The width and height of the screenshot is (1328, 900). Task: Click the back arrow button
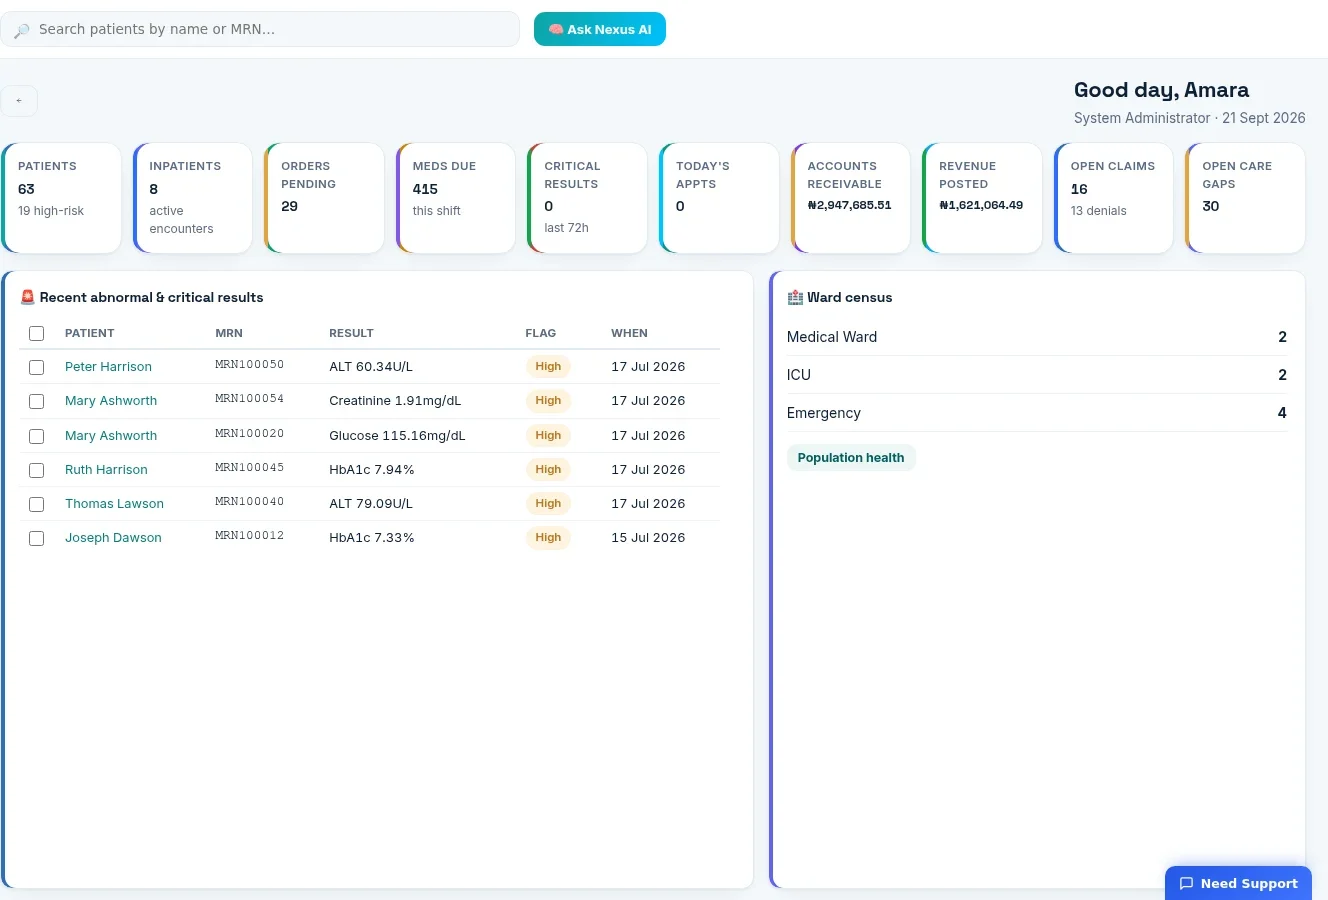(19, 101)
